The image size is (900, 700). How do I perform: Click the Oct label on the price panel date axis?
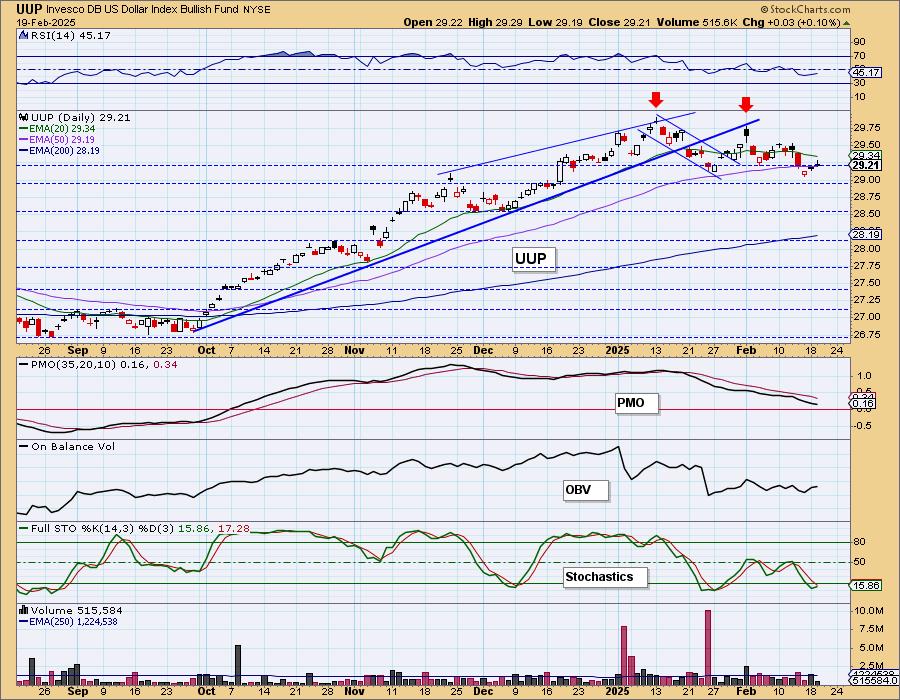coord(206,350)
